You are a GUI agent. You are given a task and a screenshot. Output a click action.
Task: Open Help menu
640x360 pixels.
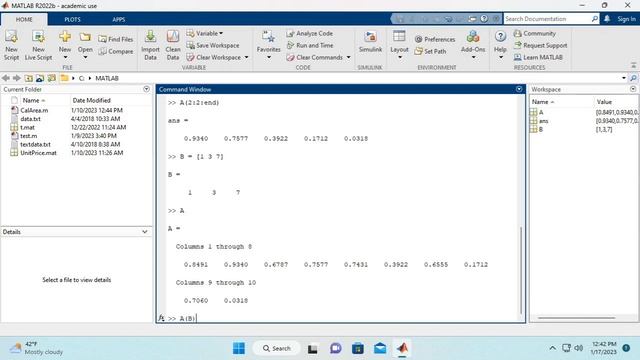tap(500, 45)
